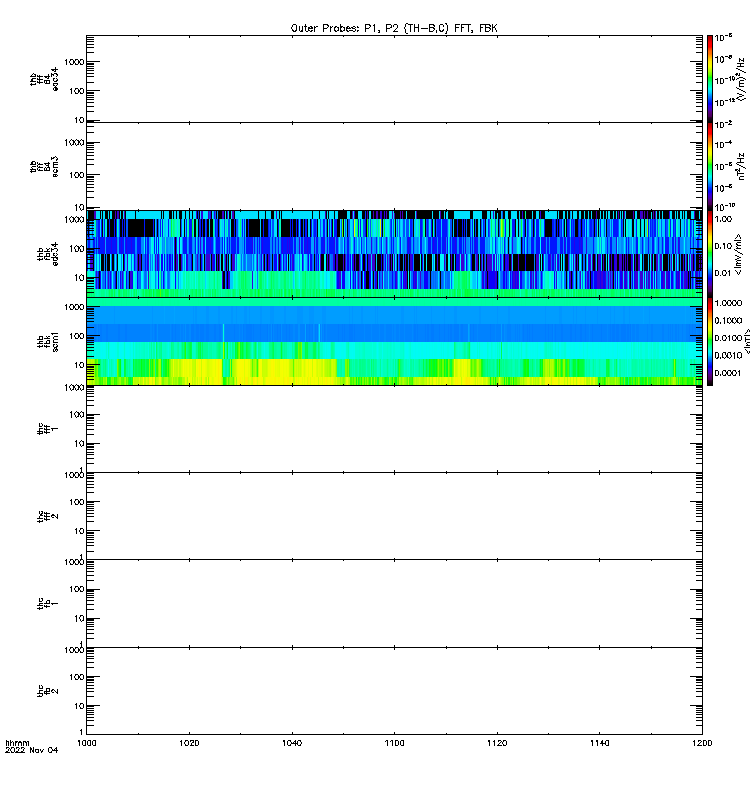The image size is (750, 800).
Task: Click the <|mV/m|> color bar
Action: [710, 254]
